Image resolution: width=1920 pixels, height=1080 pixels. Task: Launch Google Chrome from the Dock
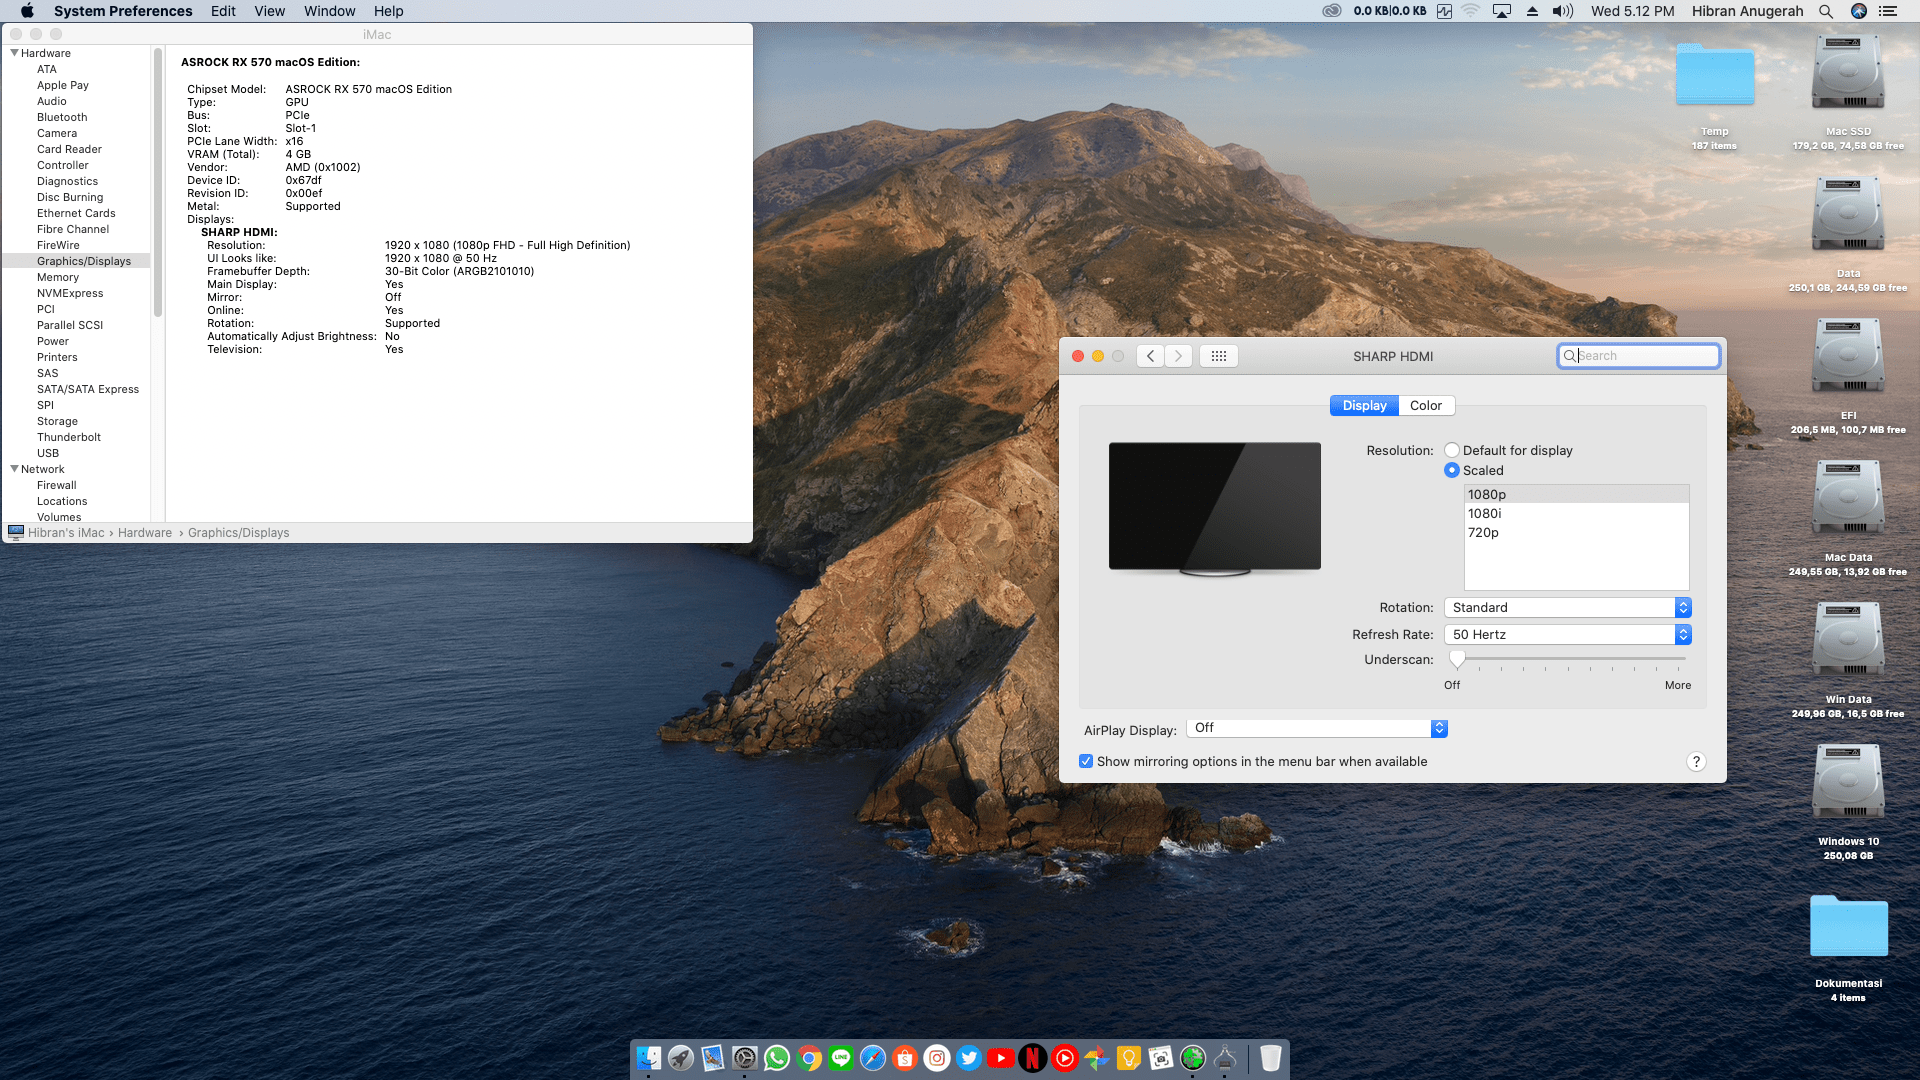809,1058
